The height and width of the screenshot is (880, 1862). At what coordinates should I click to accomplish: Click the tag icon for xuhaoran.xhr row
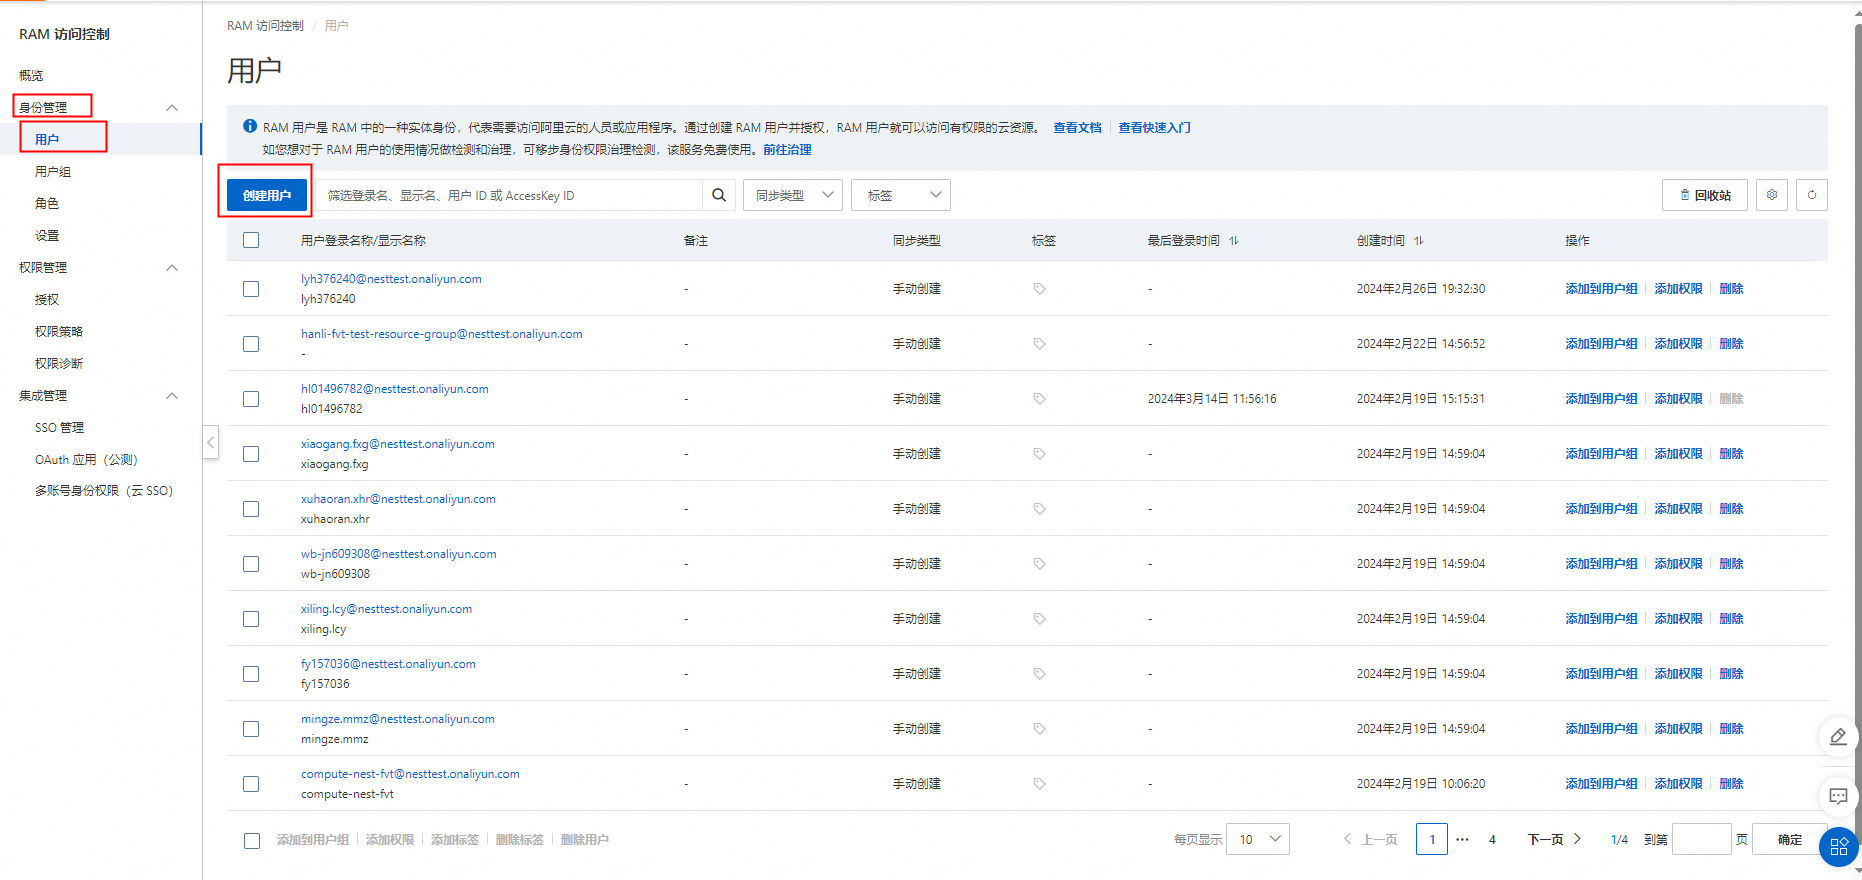point(1039,509)
